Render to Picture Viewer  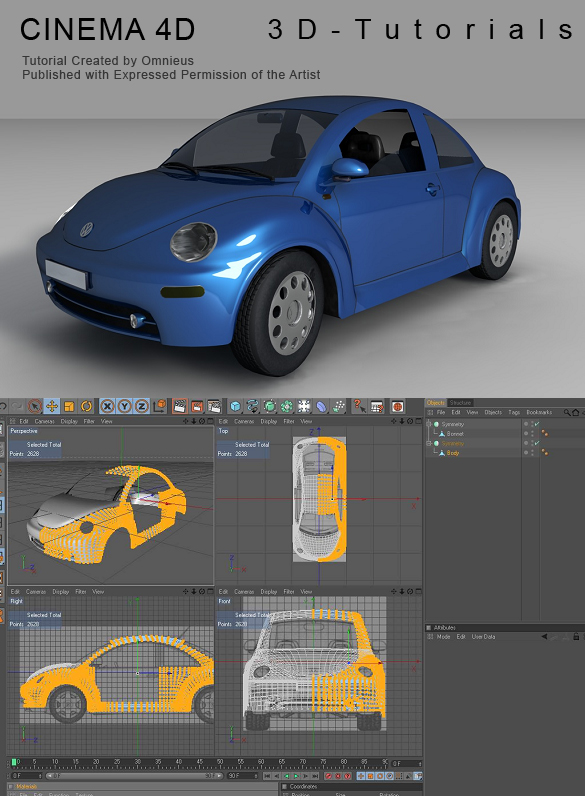click(x=197, y=406)
